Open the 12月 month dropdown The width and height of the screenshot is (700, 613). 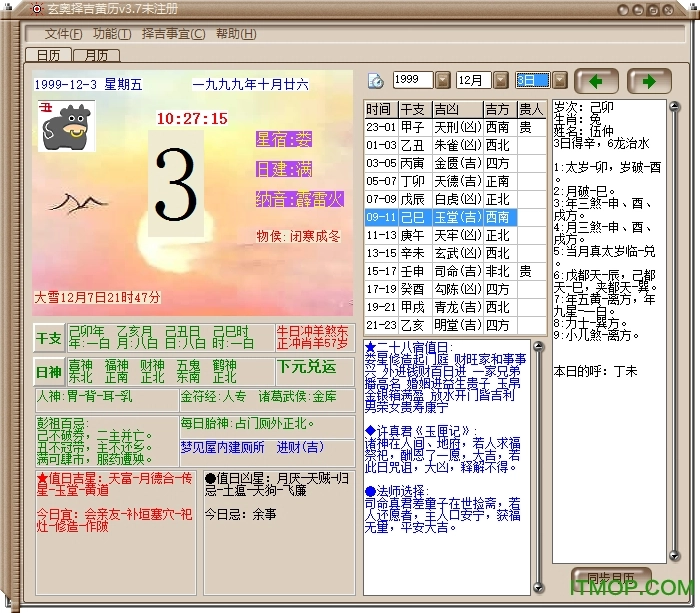[500, 80]
